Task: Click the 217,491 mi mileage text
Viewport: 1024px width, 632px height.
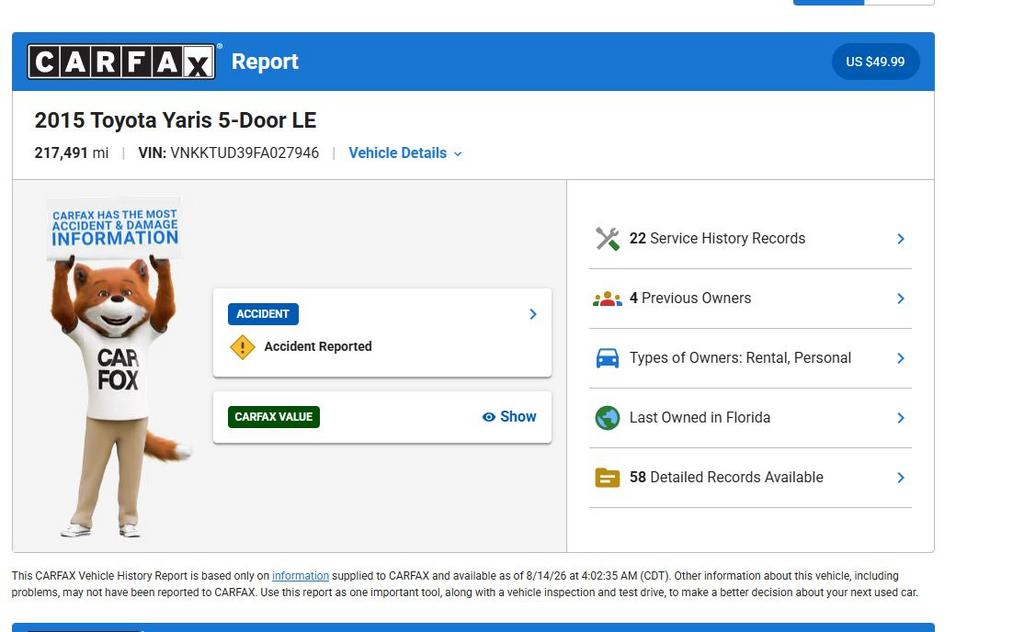Action: click(x=71, y=153)
